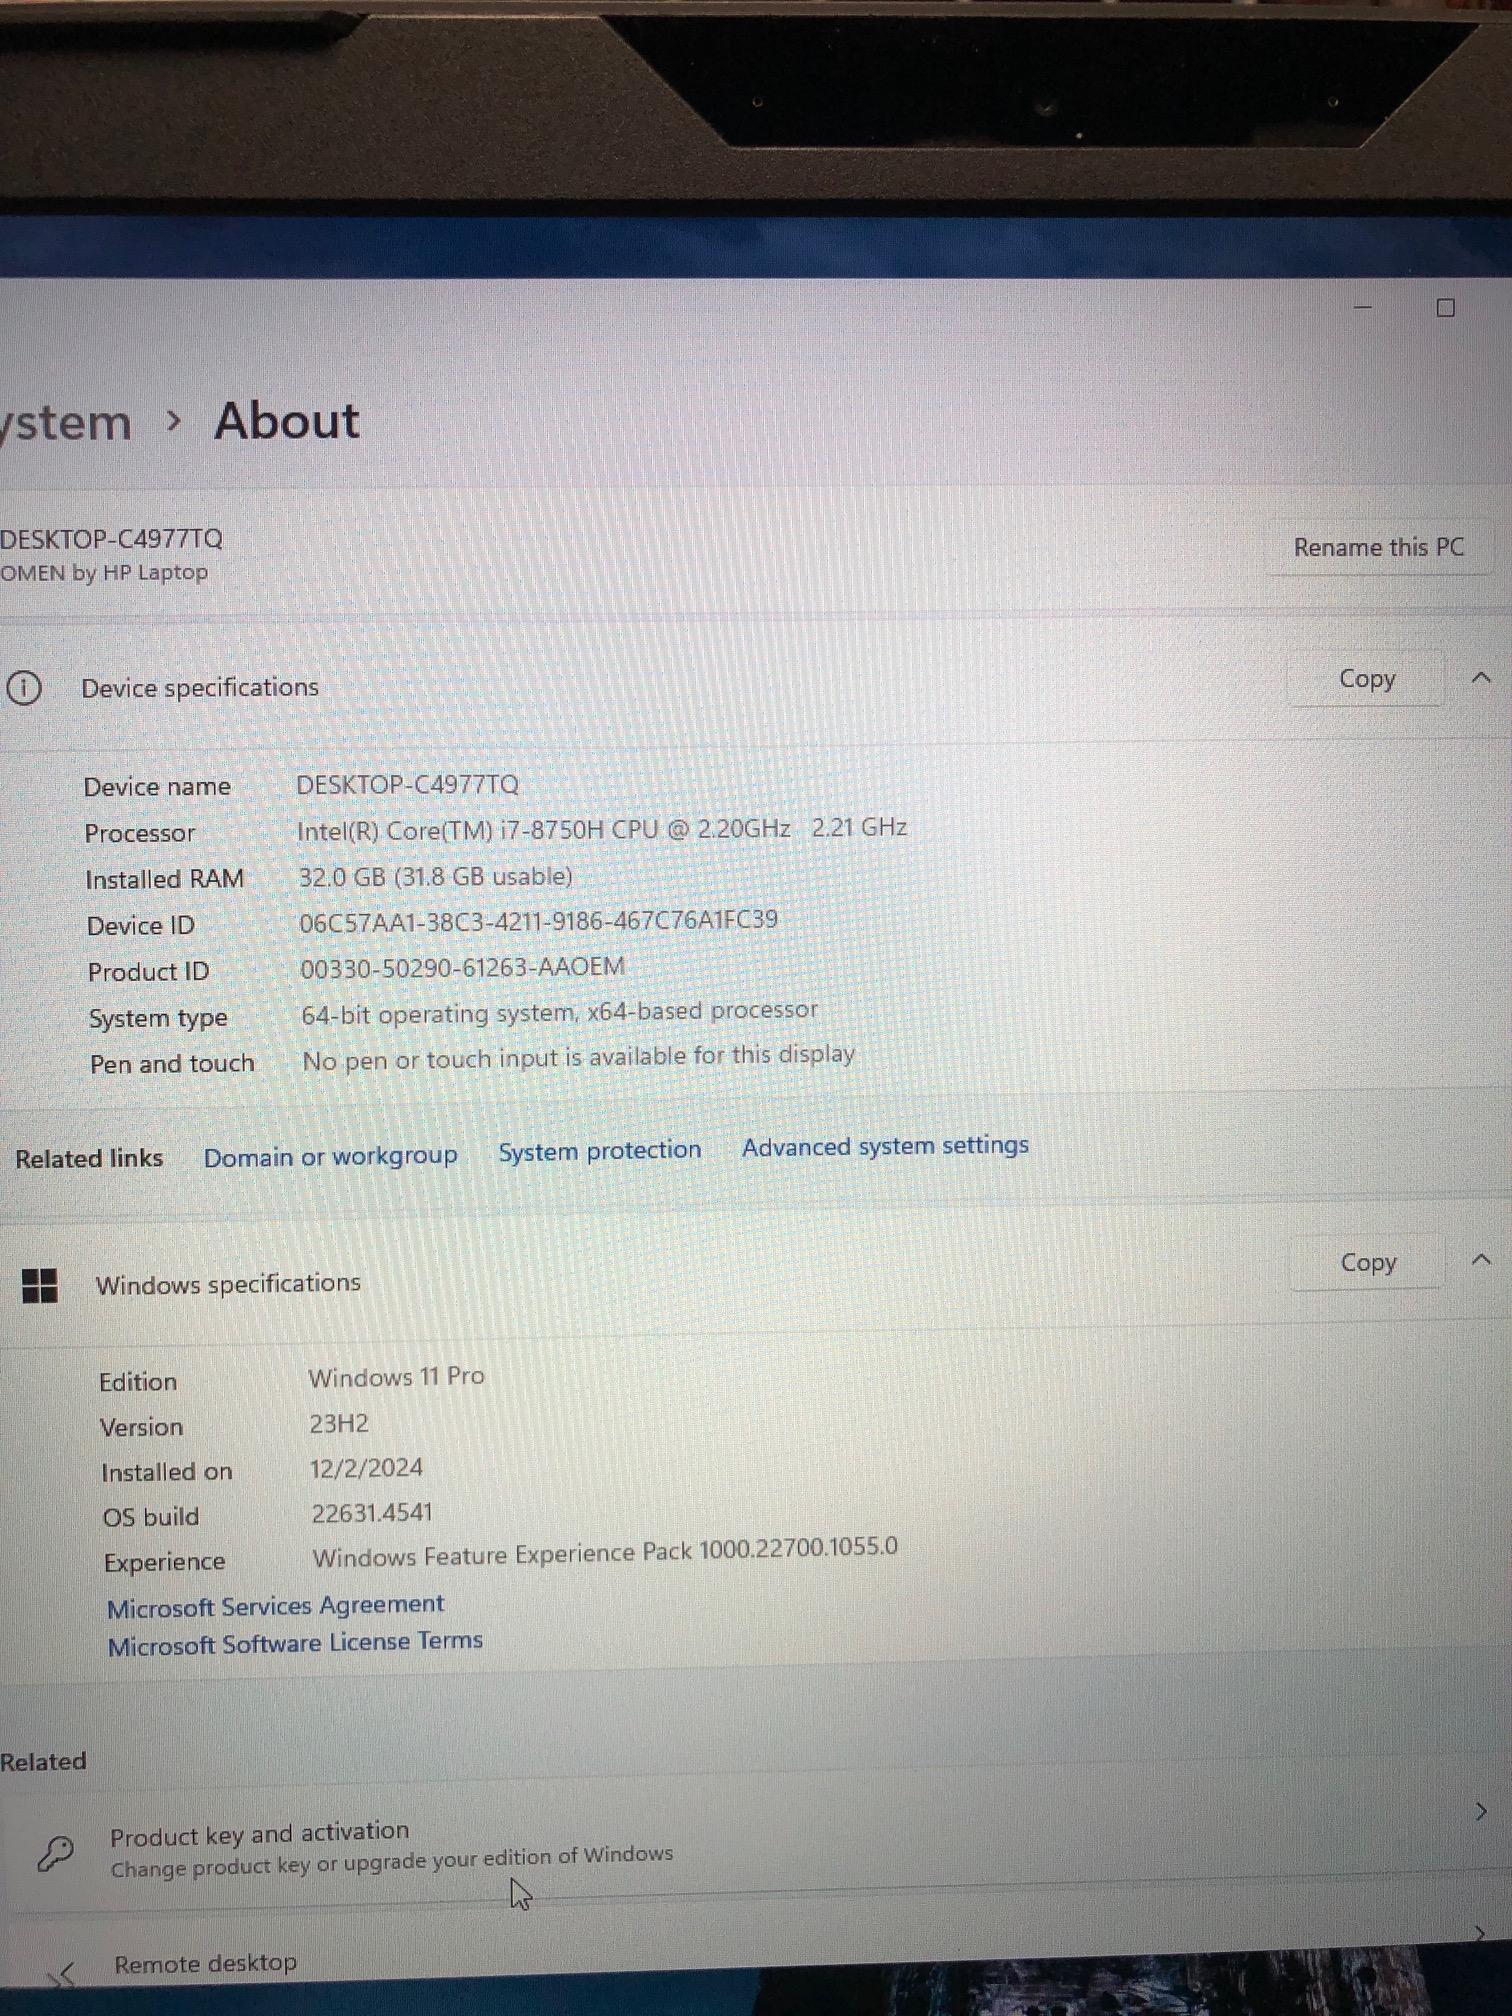Click the Windows logo beside Windows specifications
Image resolution: width=1512 pixels, height=2016 pixels.
tap(39, 1286)
